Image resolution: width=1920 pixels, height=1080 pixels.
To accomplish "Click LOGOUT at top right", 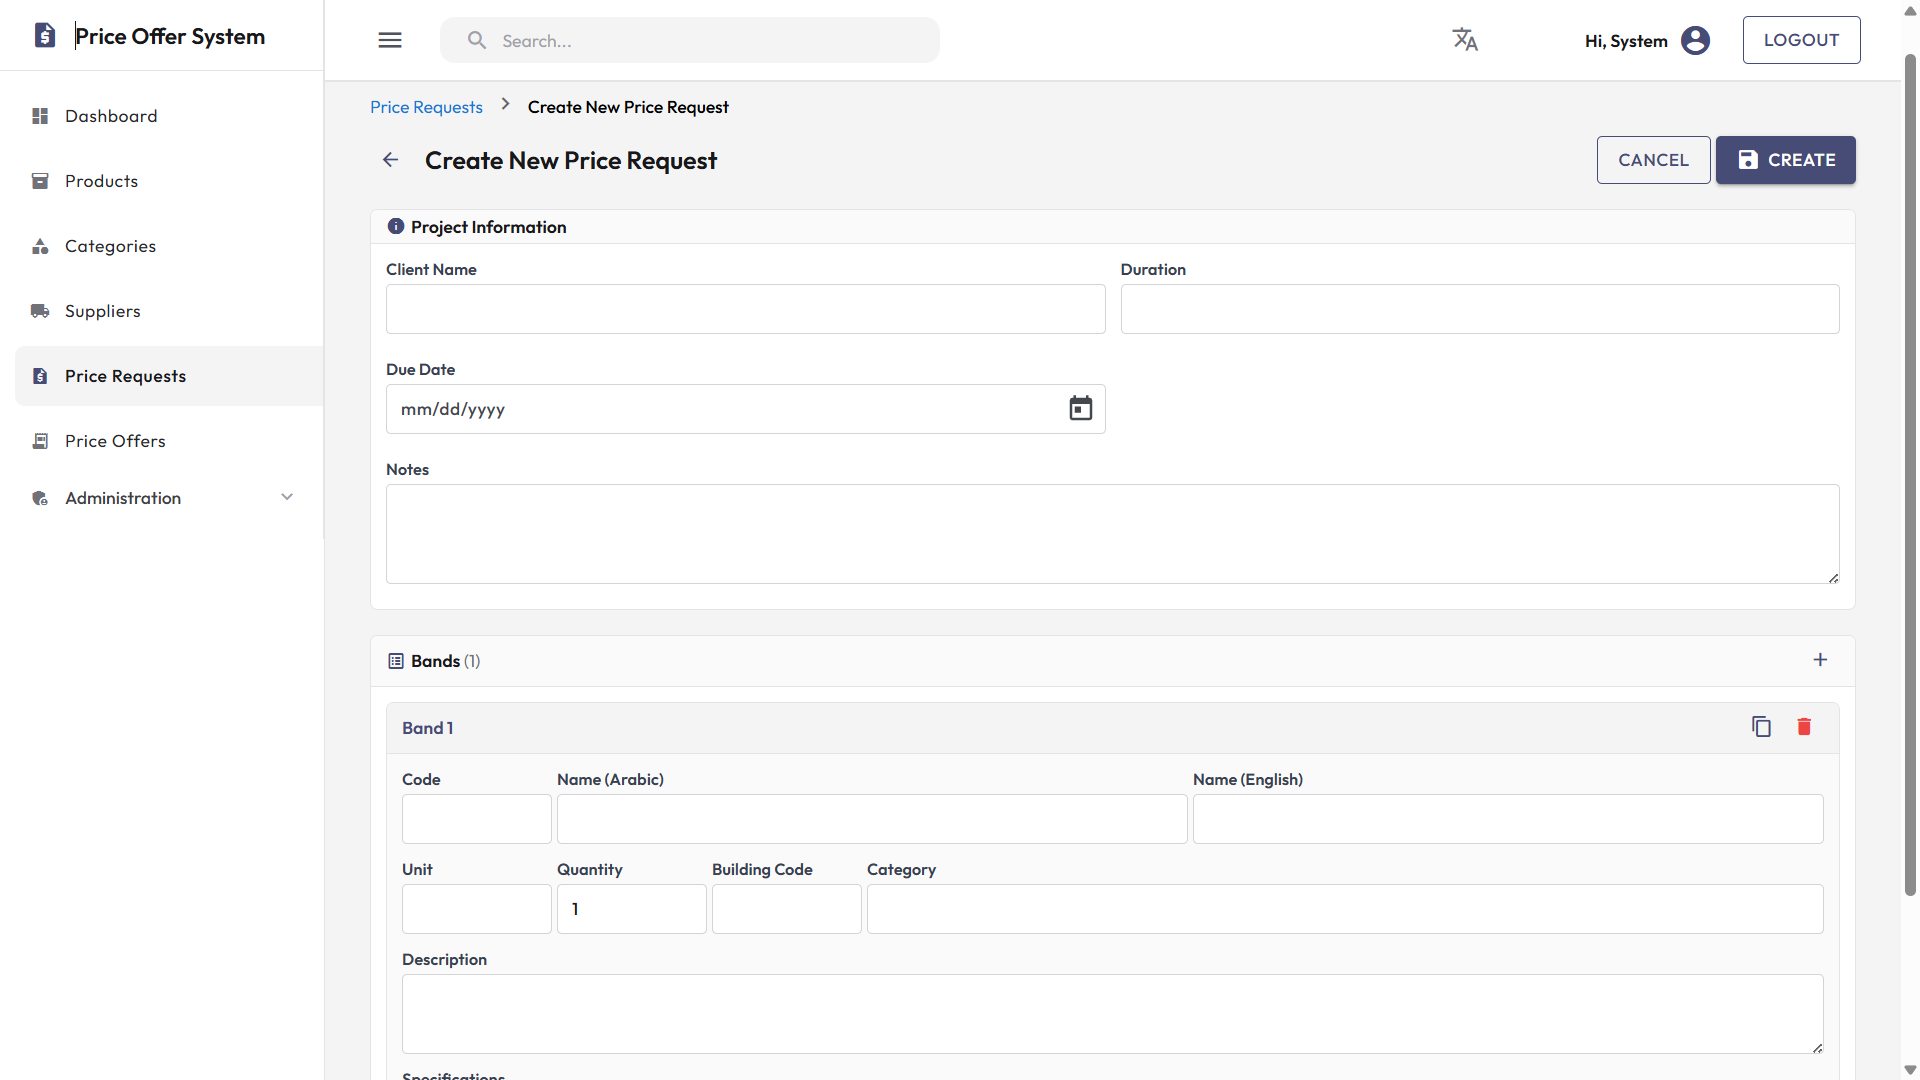I will click(x=1801, y=40).
